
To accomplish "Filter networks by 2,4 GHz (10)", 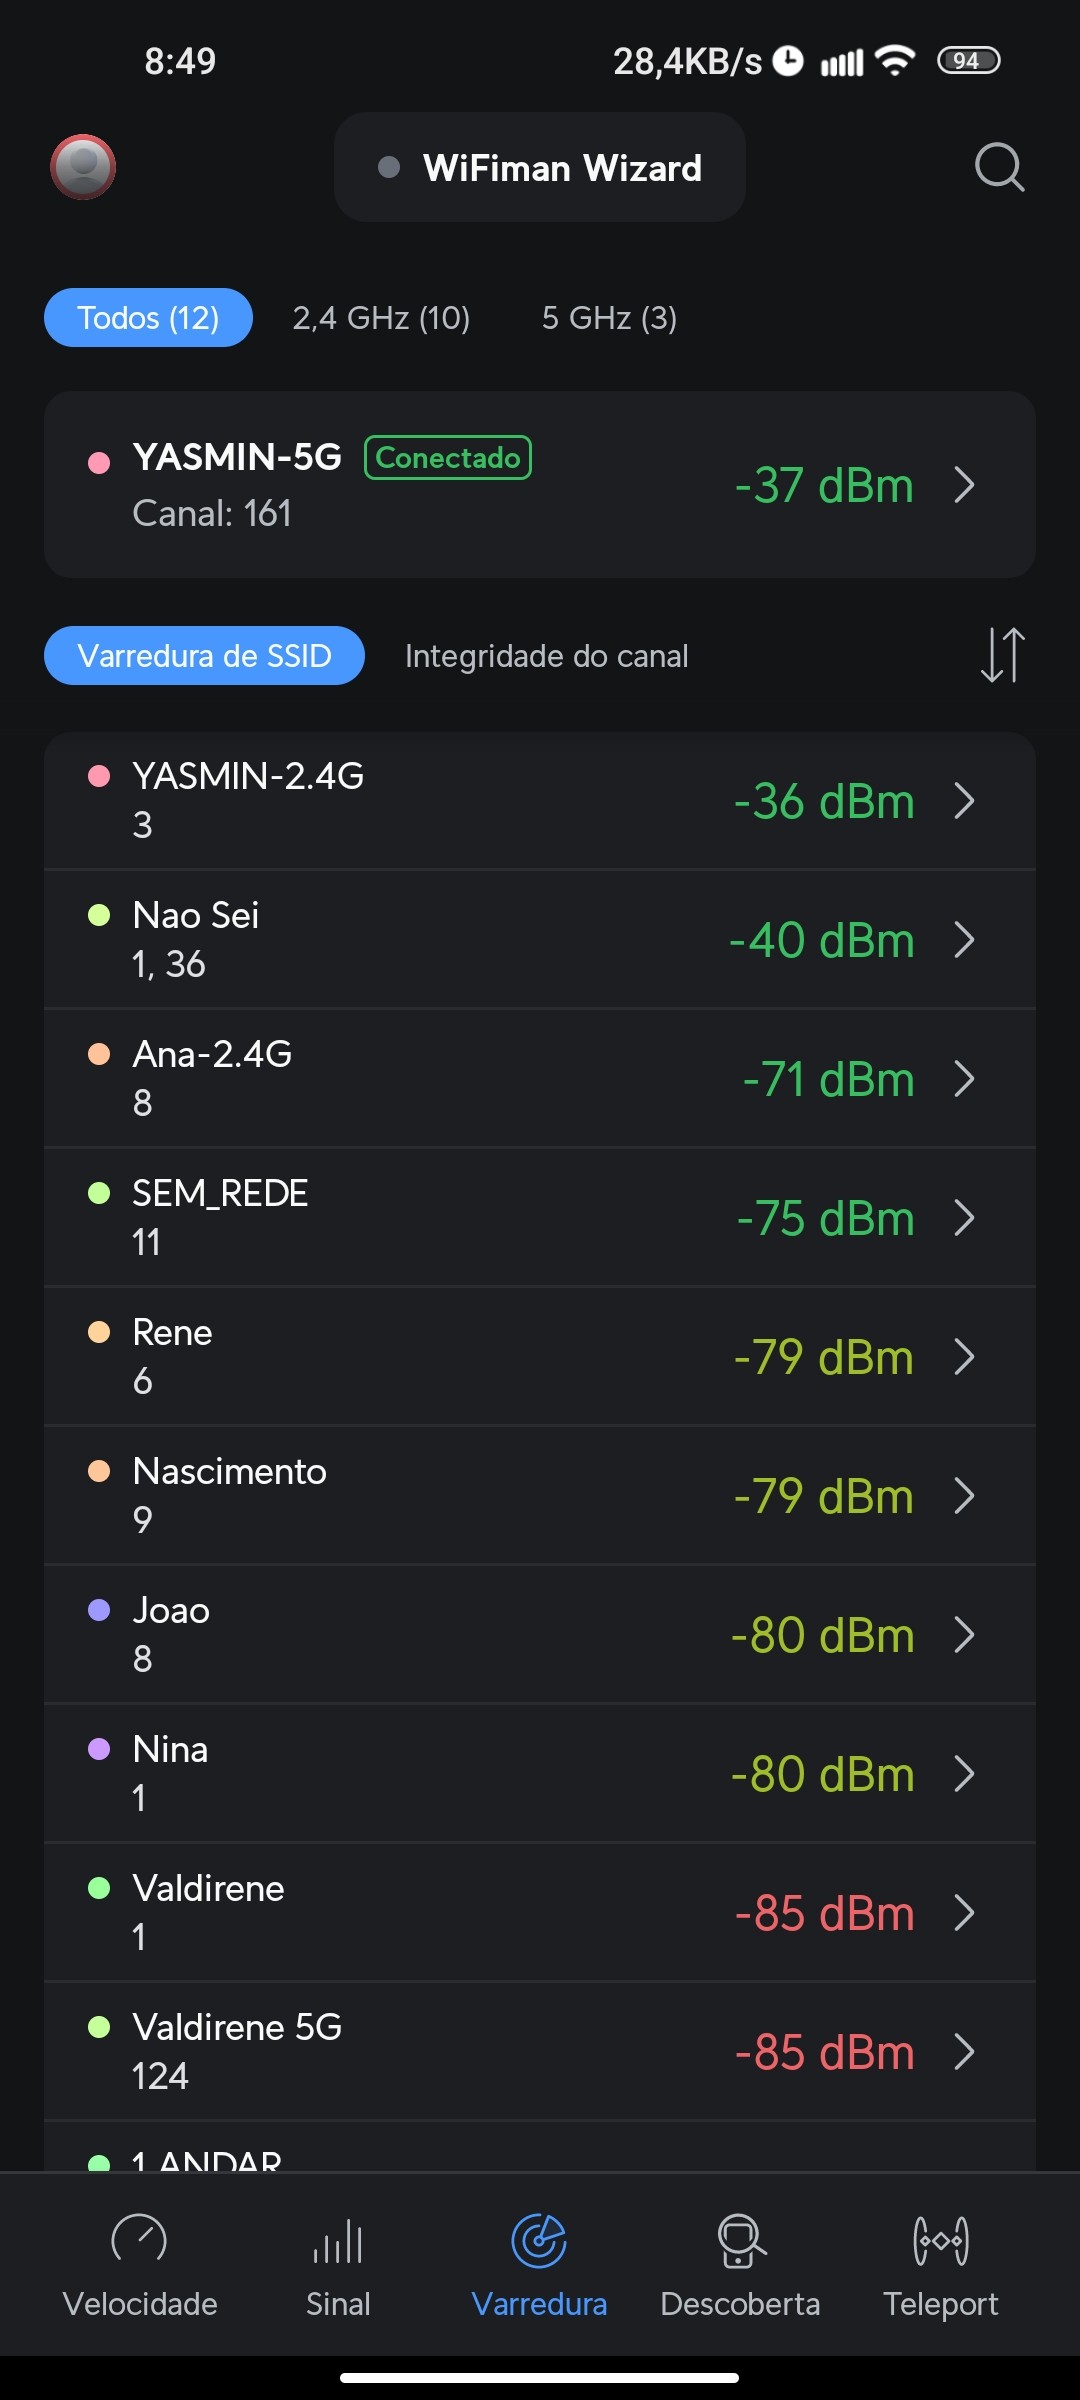I will [x=381, y=318].
